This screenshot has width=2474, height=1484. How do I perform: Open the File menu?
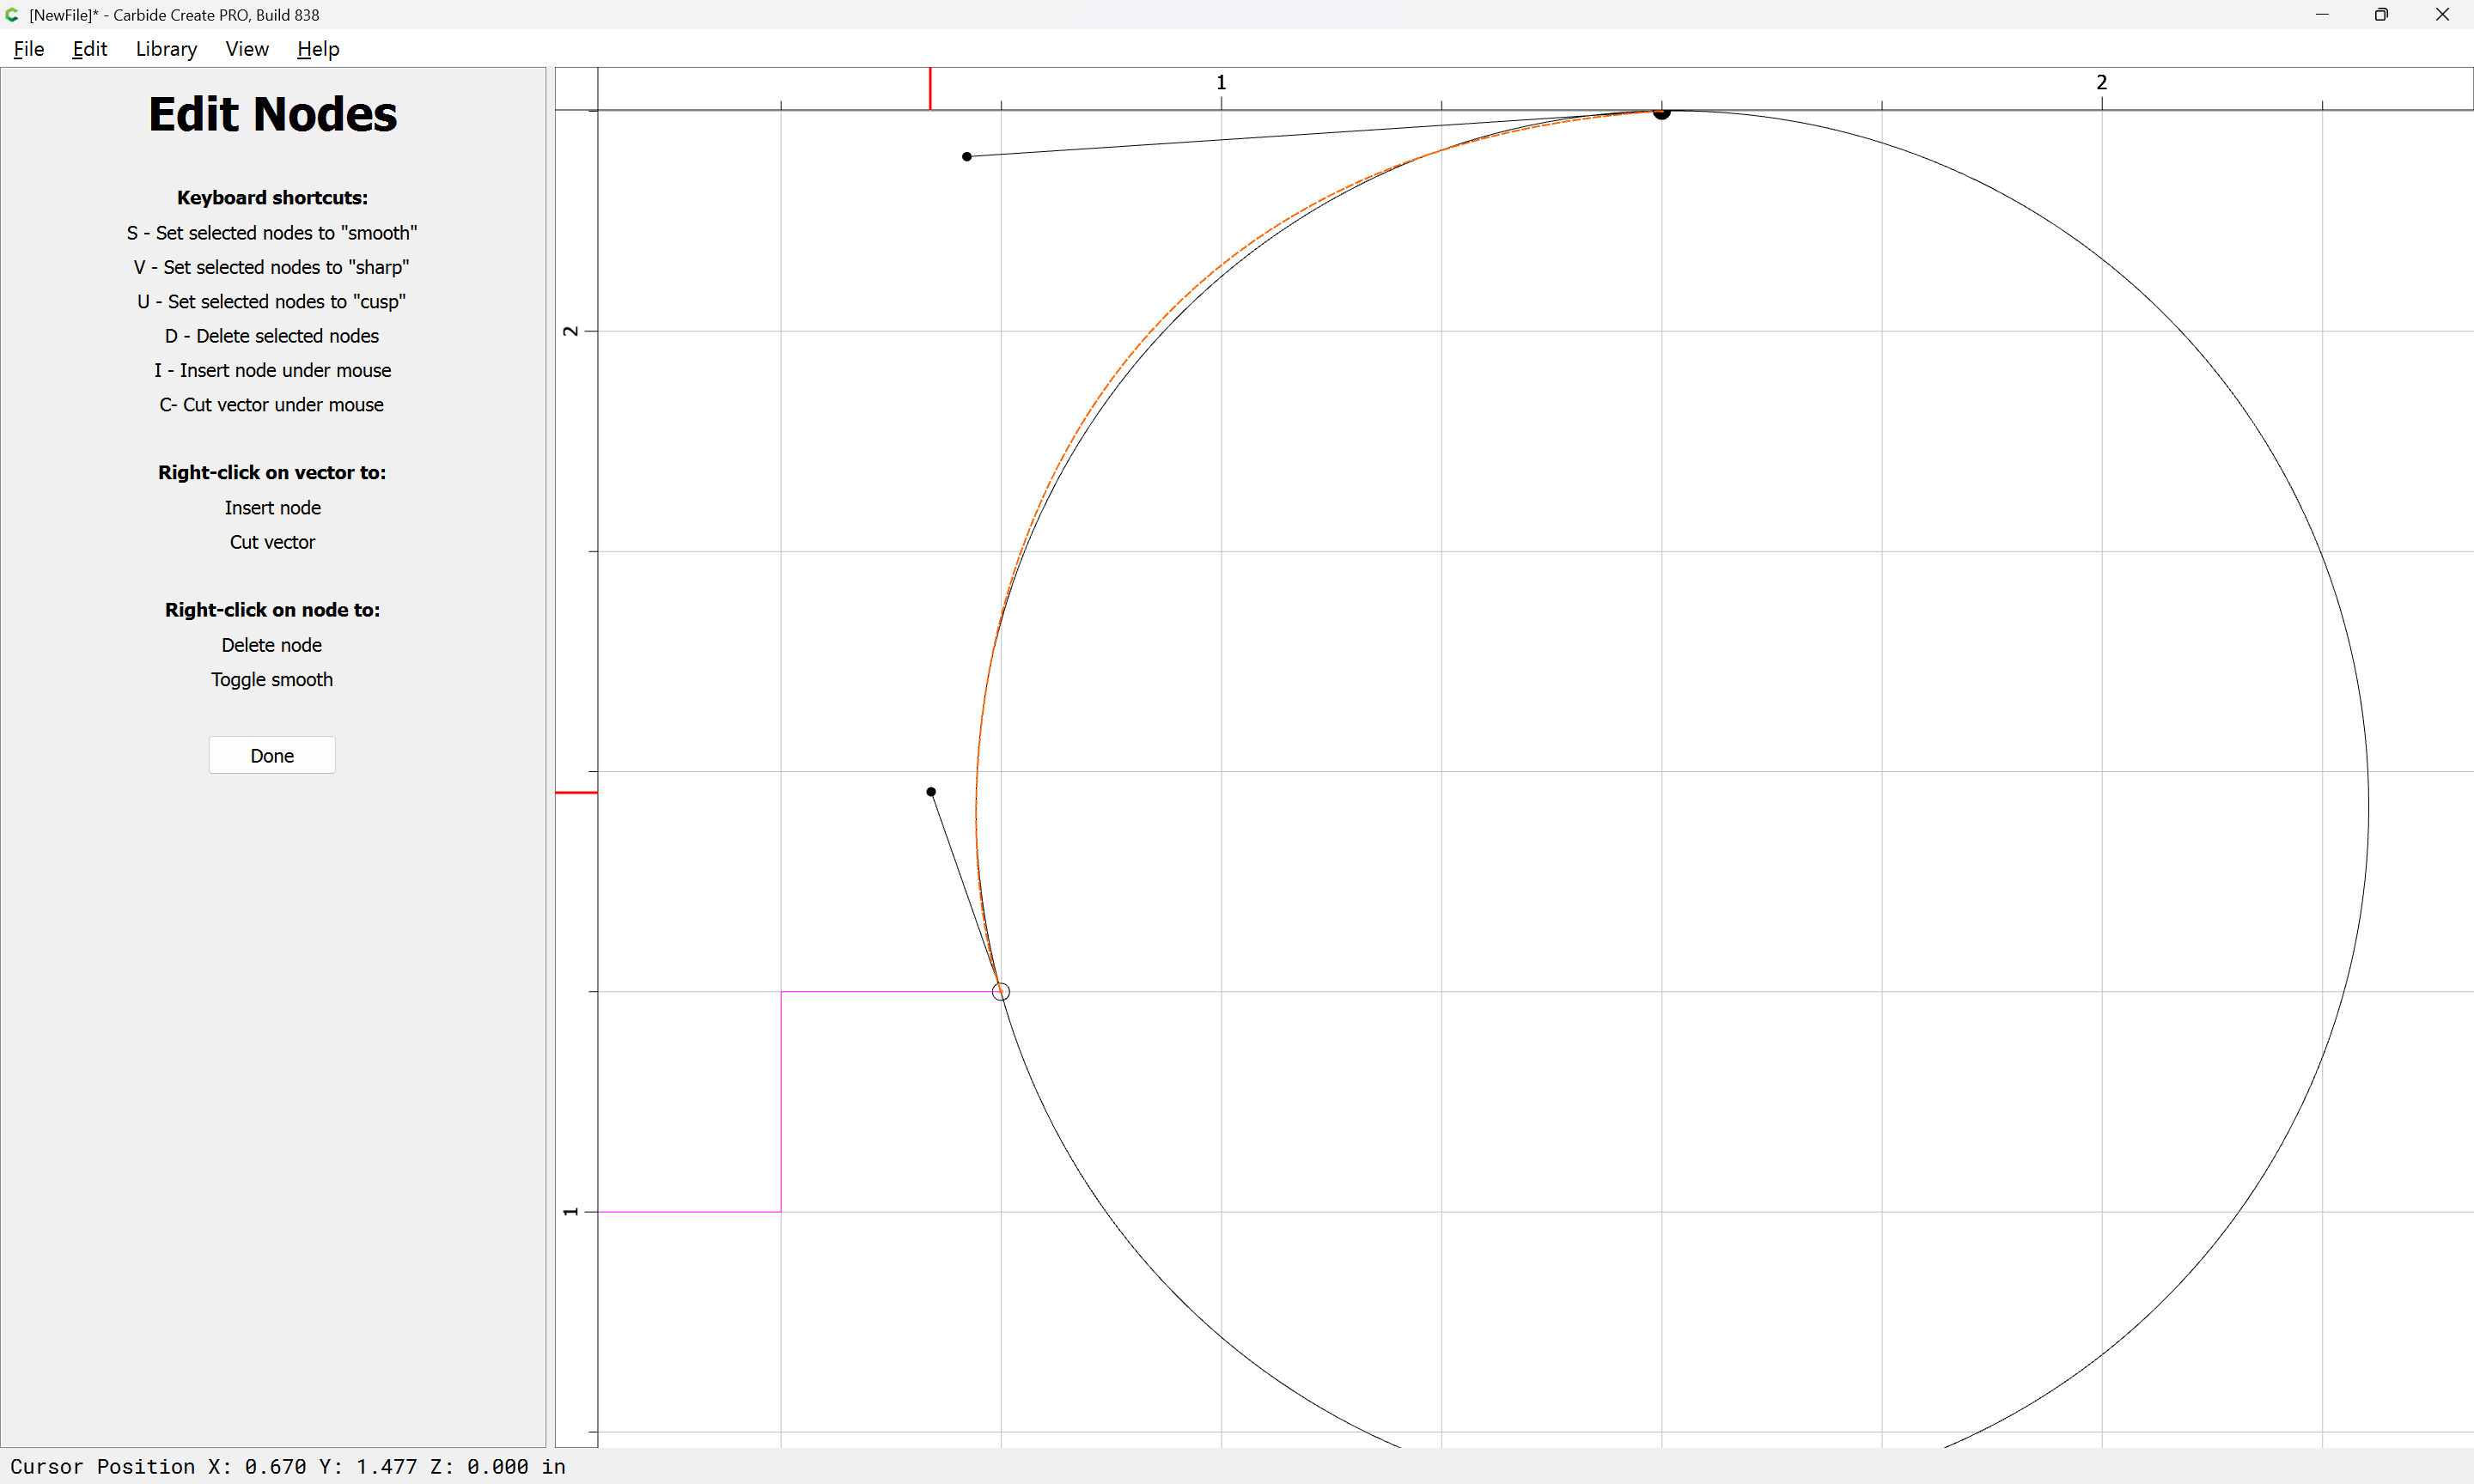coord(28,49)
